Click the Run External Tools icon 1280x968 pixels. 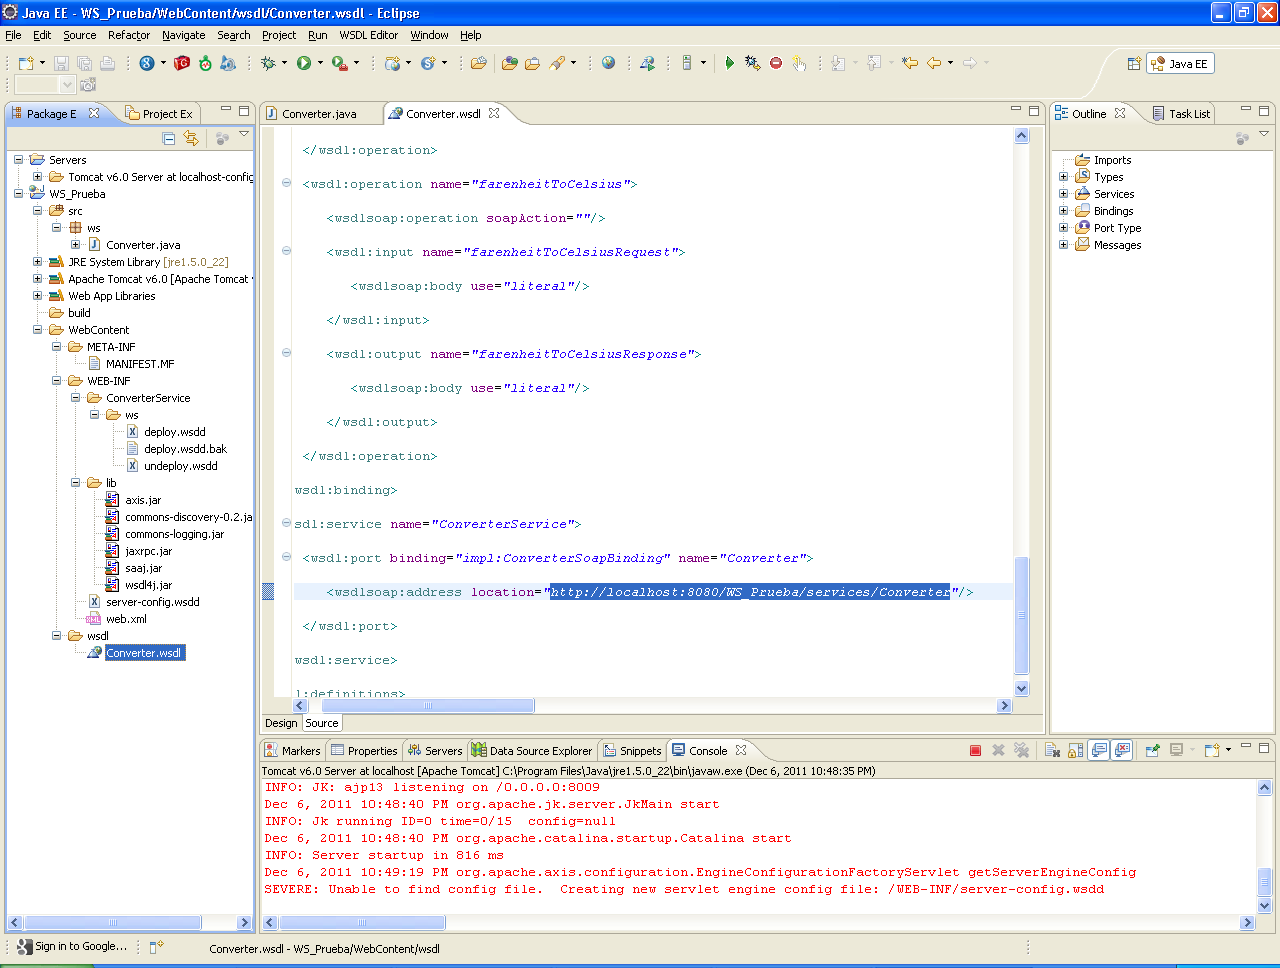[x=339, y=63]
